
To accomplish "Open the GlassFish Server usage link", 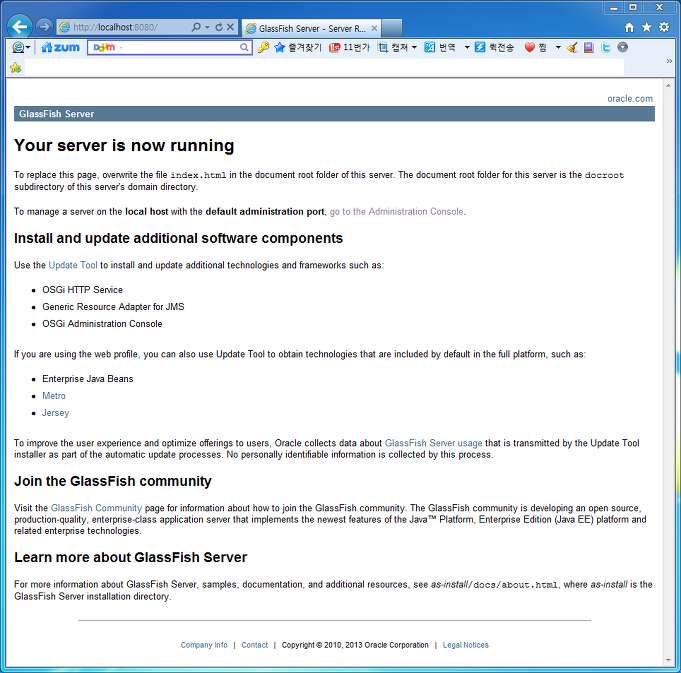I will click(x=433, y=443).
